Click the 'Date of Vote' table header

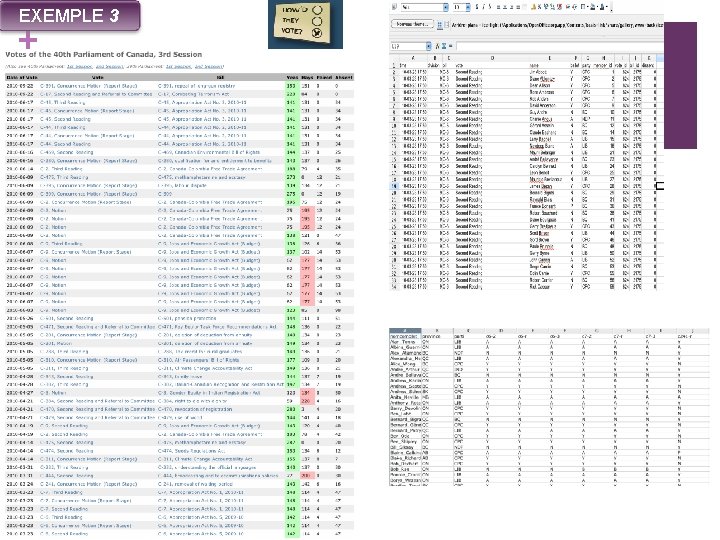coord(22,78)
